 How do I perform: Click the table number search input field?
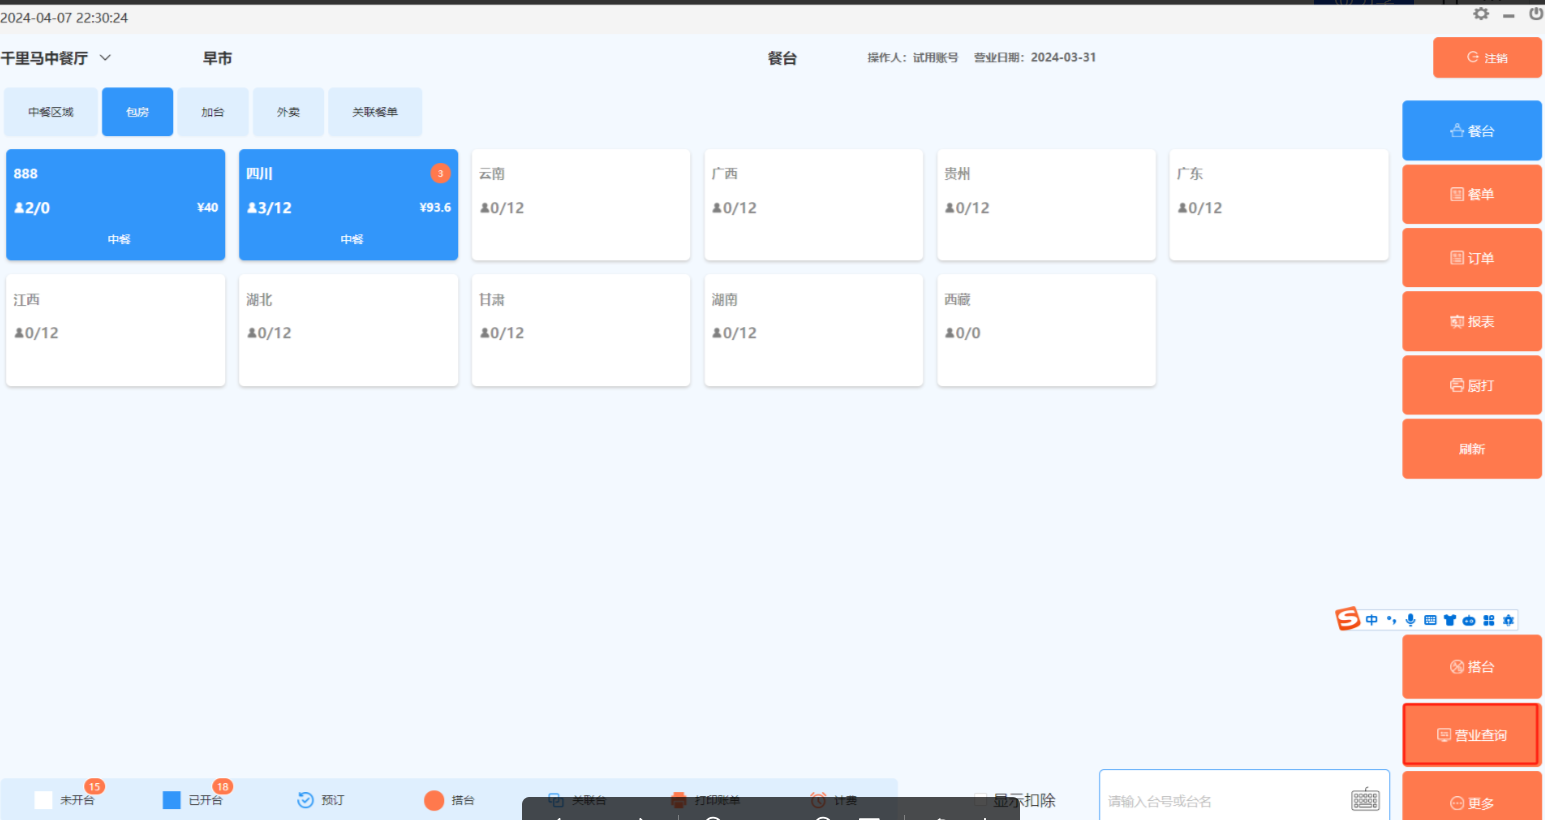(1225, 800)
